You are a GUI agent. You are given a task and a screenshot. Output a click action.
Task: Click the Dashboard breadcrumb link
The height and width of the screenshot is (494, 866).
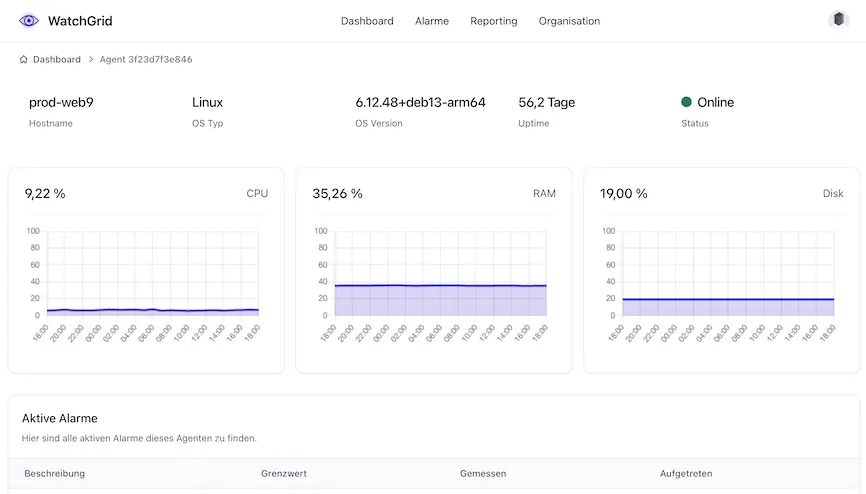click(x=57, y=60)
